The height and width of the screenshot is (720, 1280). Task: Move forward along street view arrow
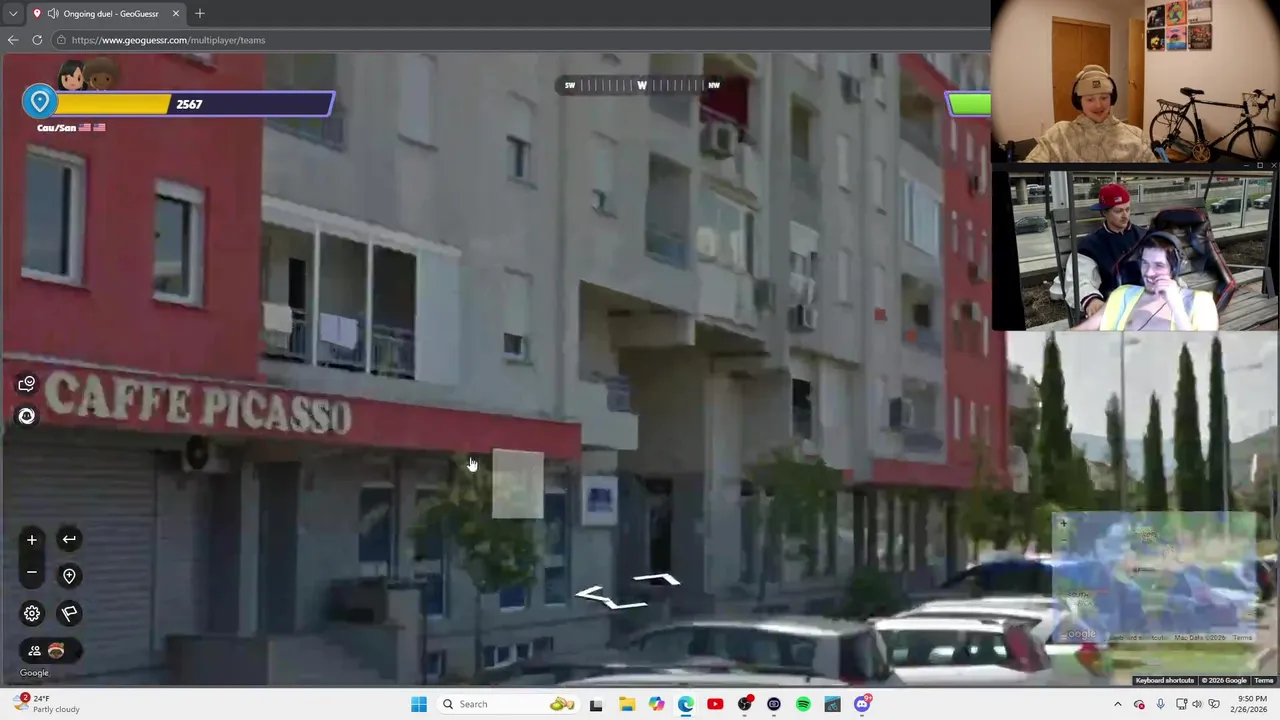click(x=658, y=579)
